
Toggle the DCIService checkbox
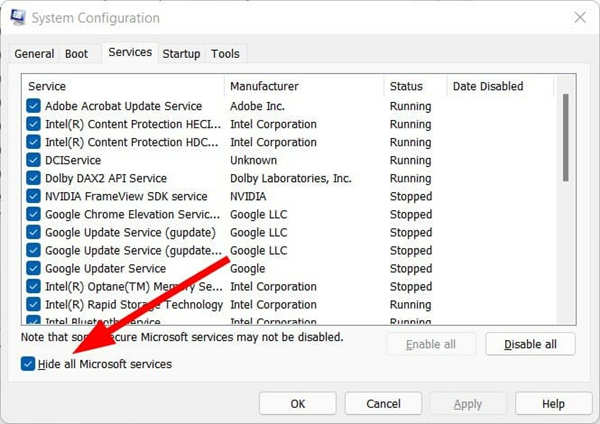(34, 160)
